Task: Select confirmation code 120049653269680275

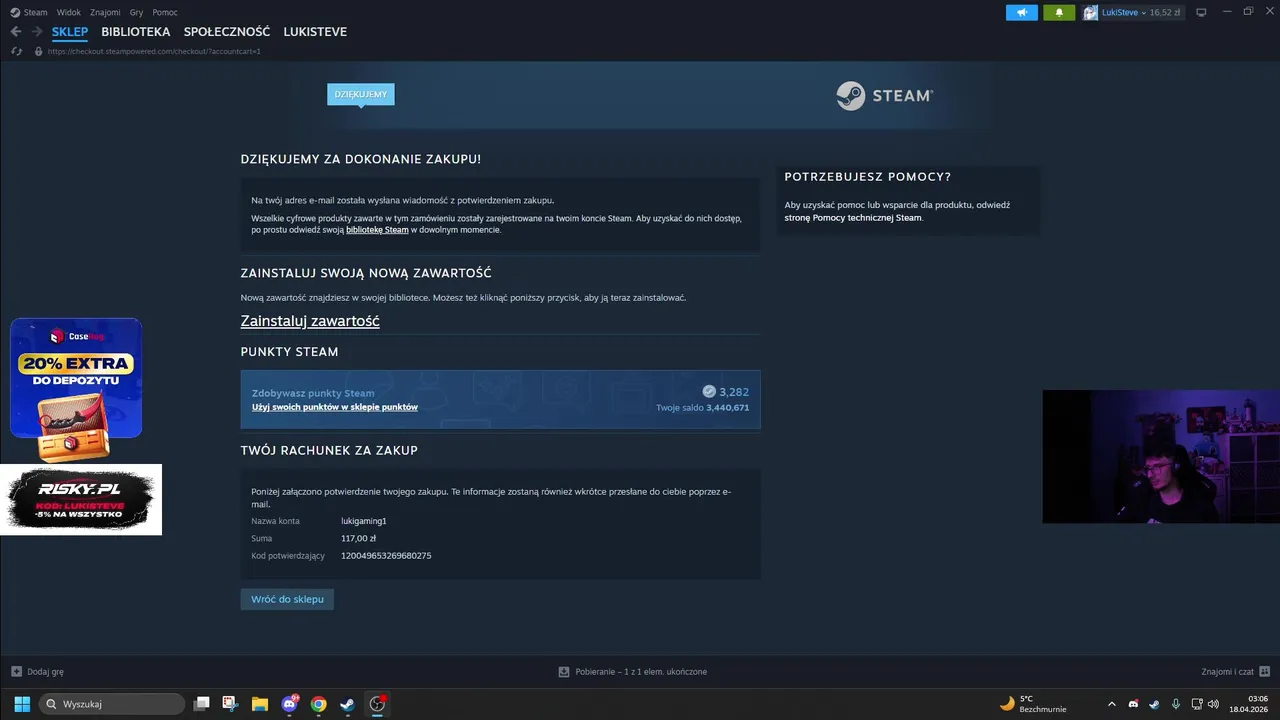Action: coord(386,555)
